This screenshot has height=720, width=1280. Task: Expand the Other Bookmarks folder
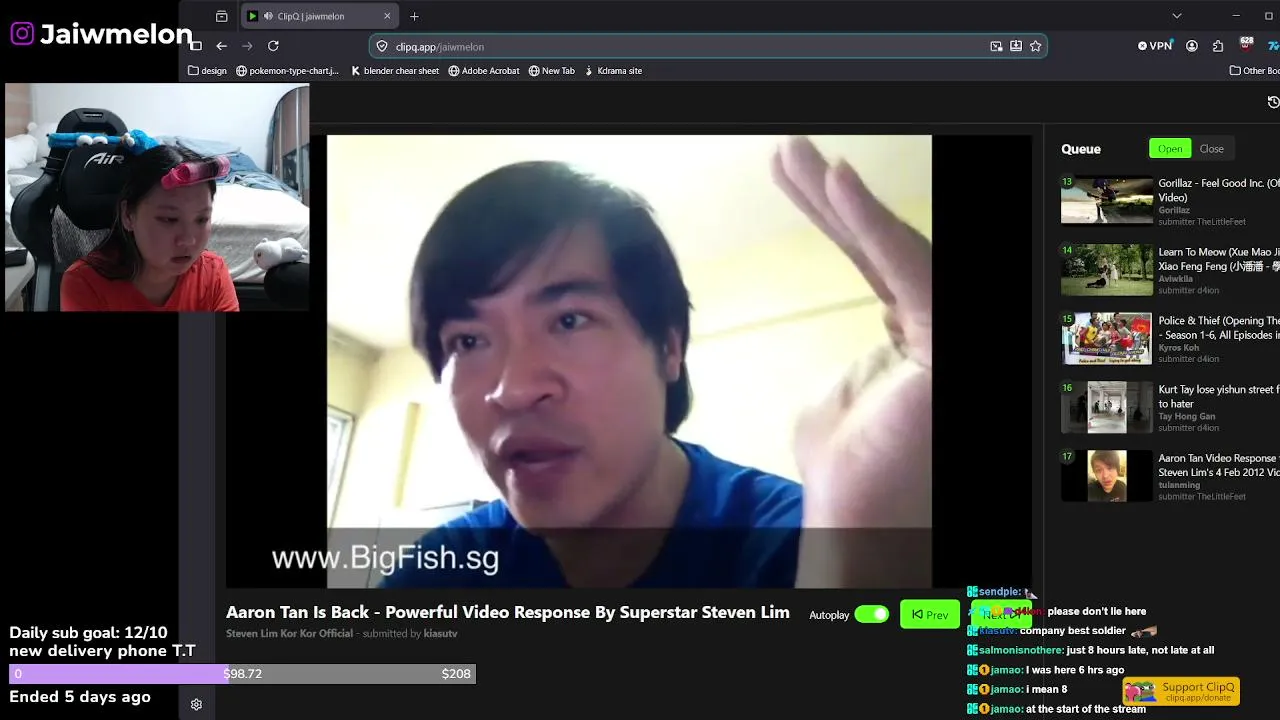click(x=1255, y=71)
